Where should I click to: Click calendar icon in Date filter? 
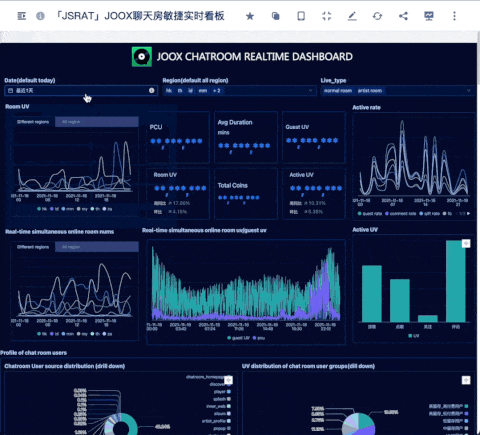tap(10, 91)
